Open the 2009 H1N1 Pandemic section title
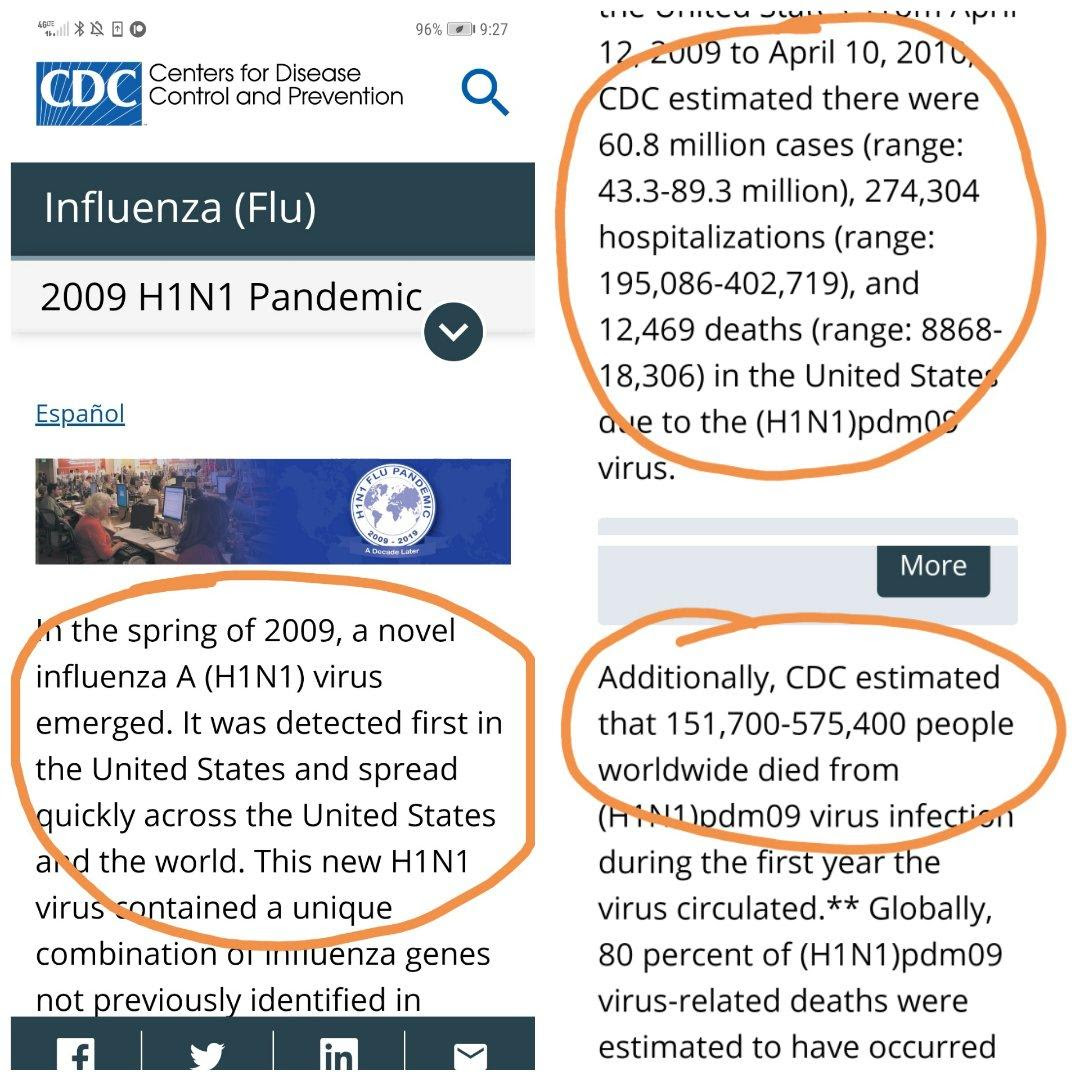1080x1080 pixels. 231,298
